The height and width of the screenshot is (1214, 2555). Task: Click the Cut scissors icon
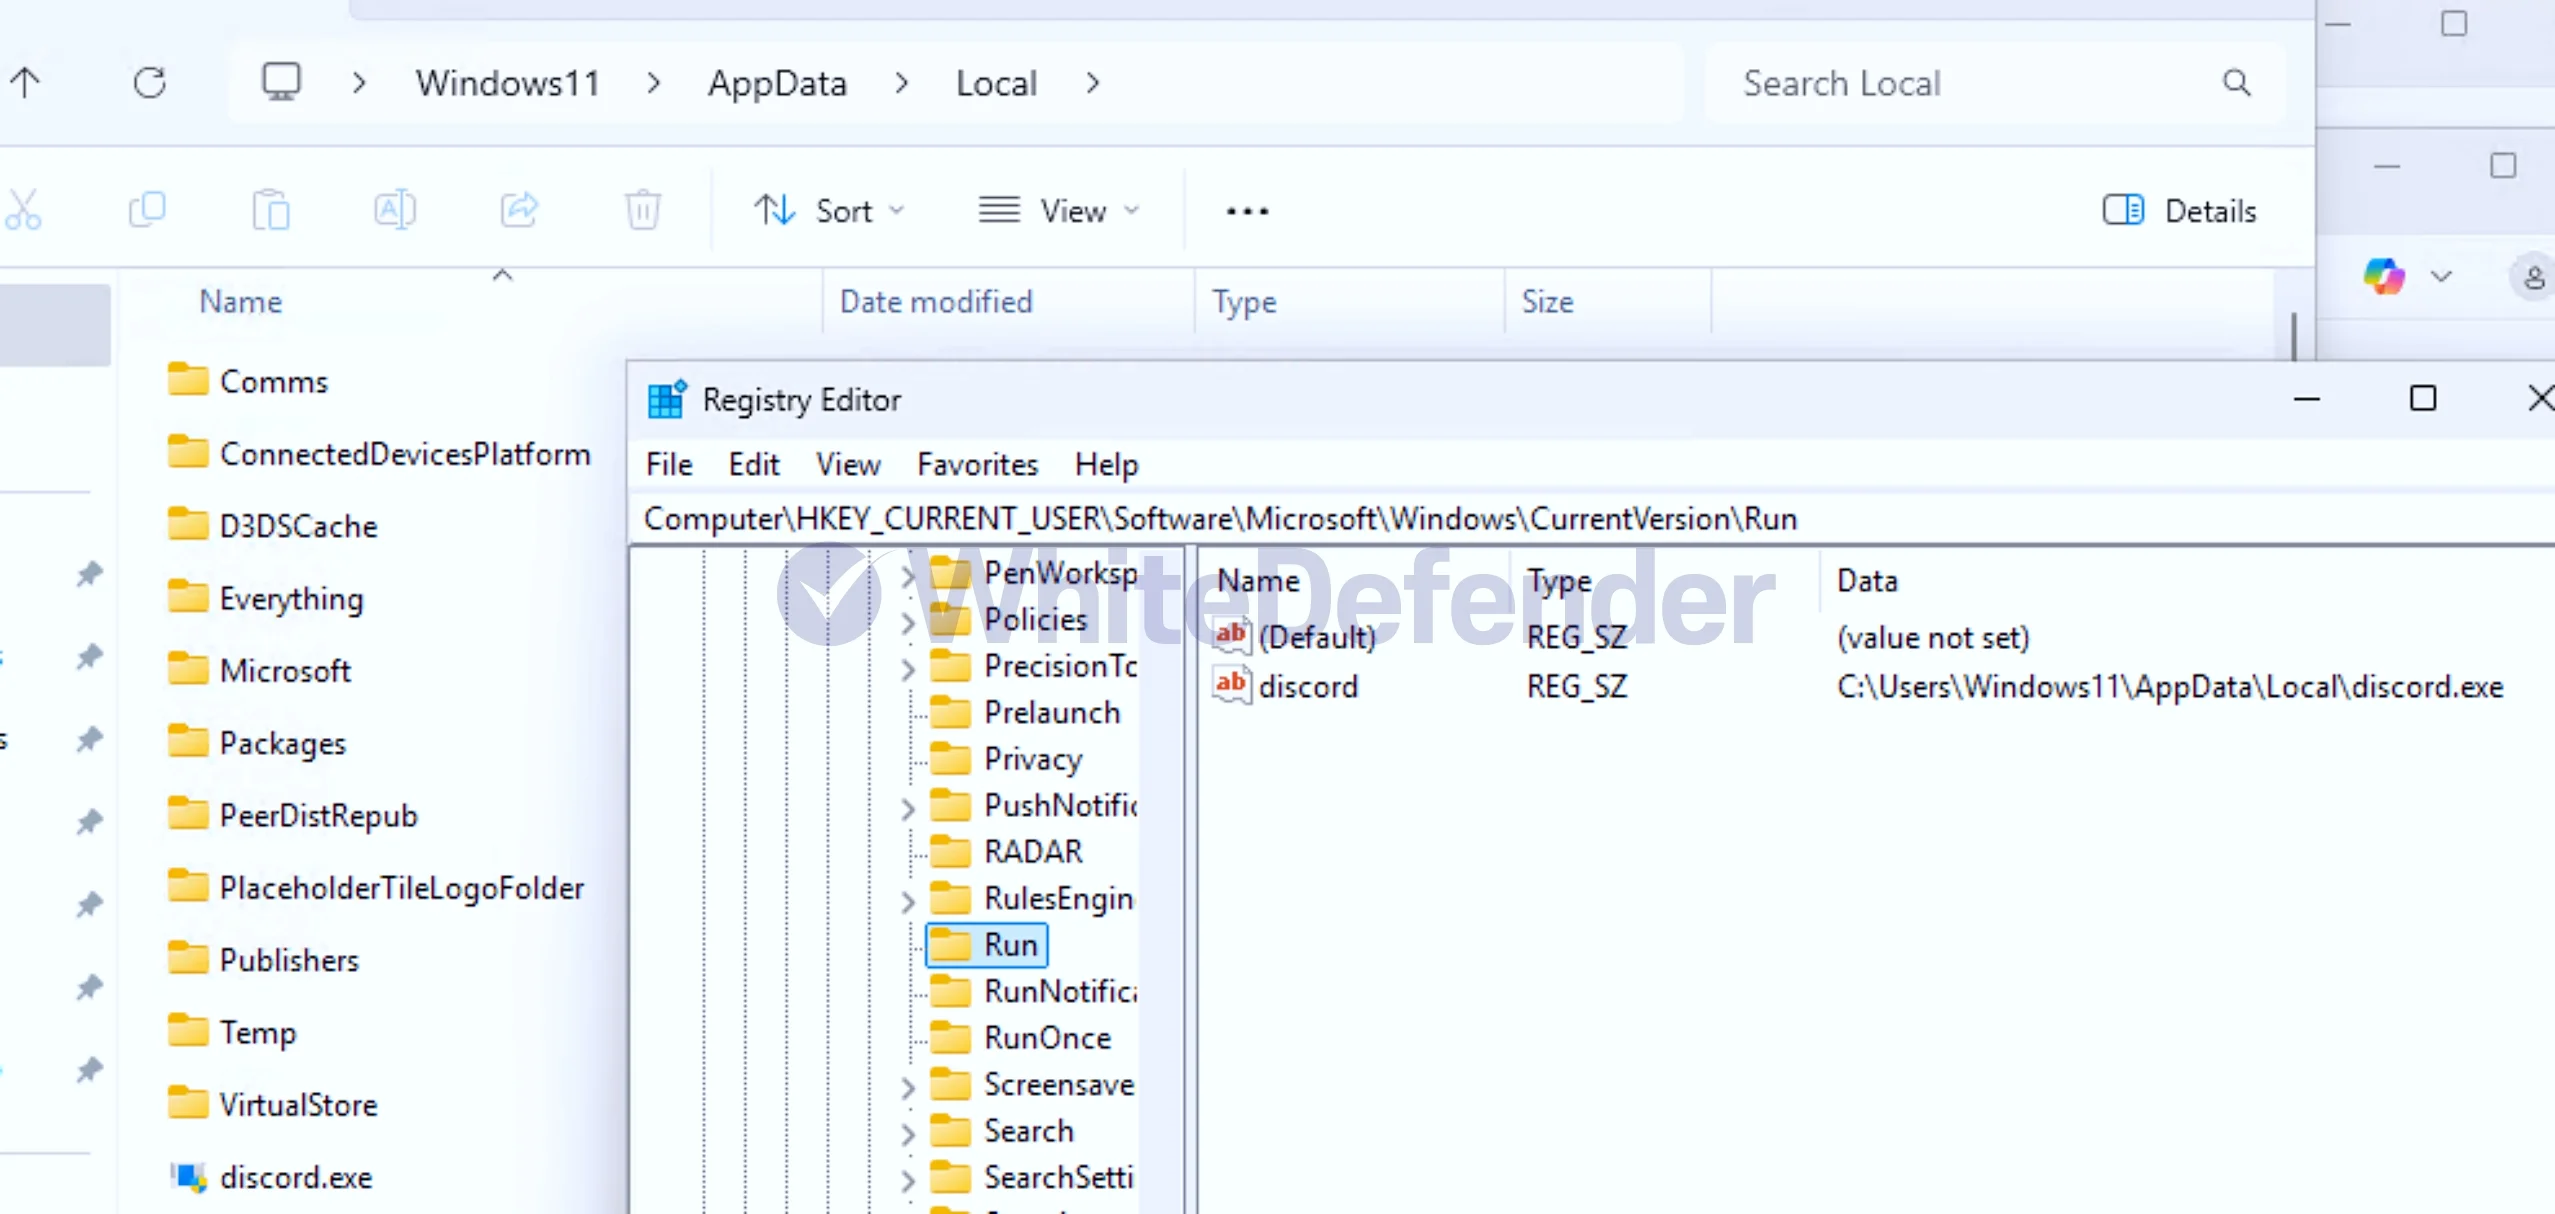pyautogui.click(x=23, y=211)
